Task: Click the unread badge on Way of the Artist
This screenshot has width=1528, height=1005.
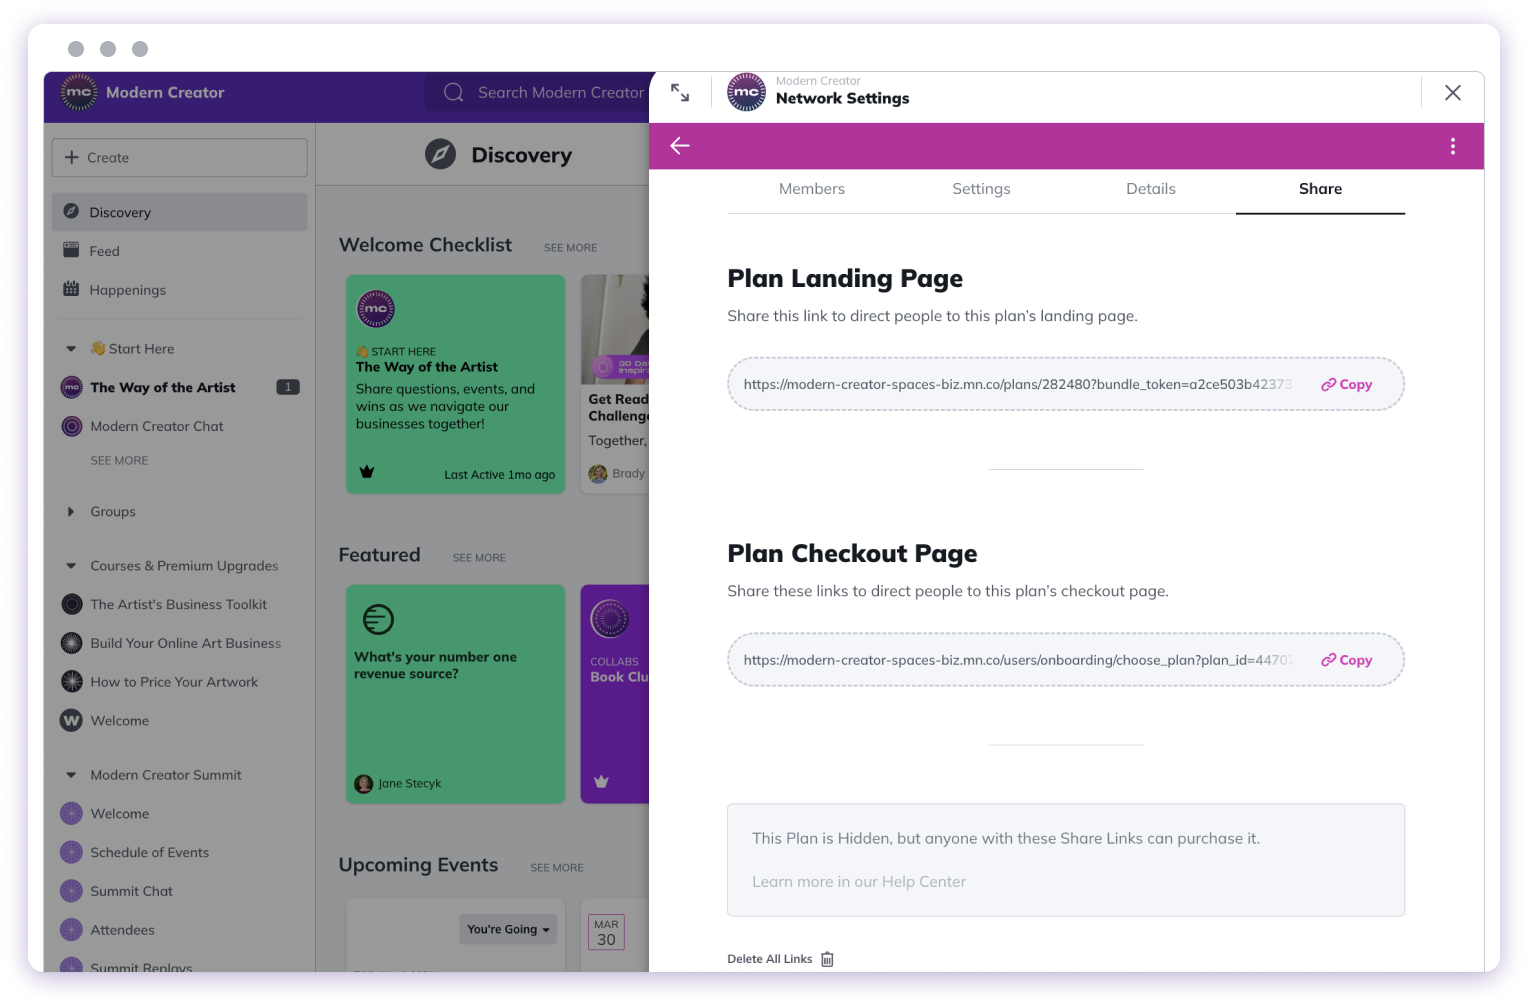Action: [288, 387]
